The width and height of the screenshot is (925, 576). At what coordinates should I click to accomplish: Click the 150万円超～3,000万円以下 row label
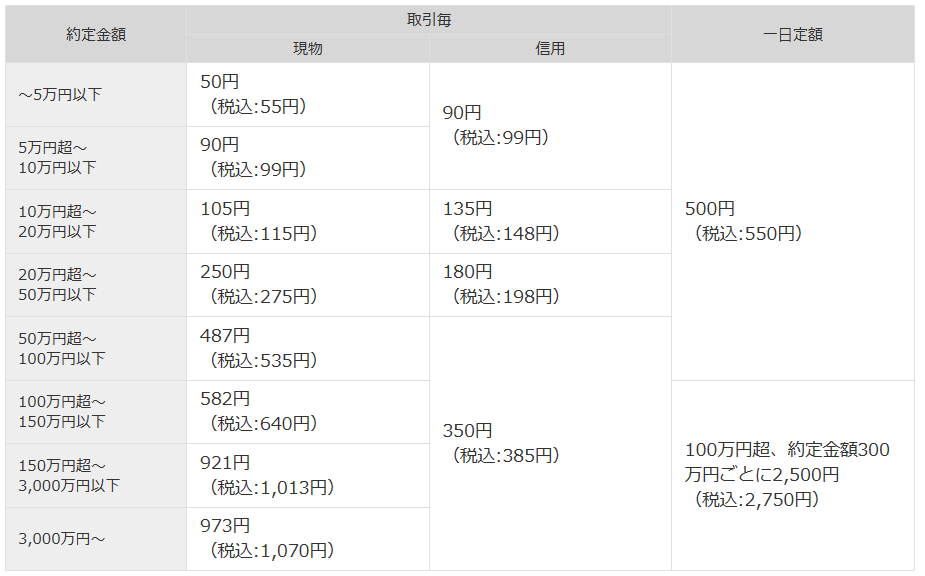coord(69,475)
